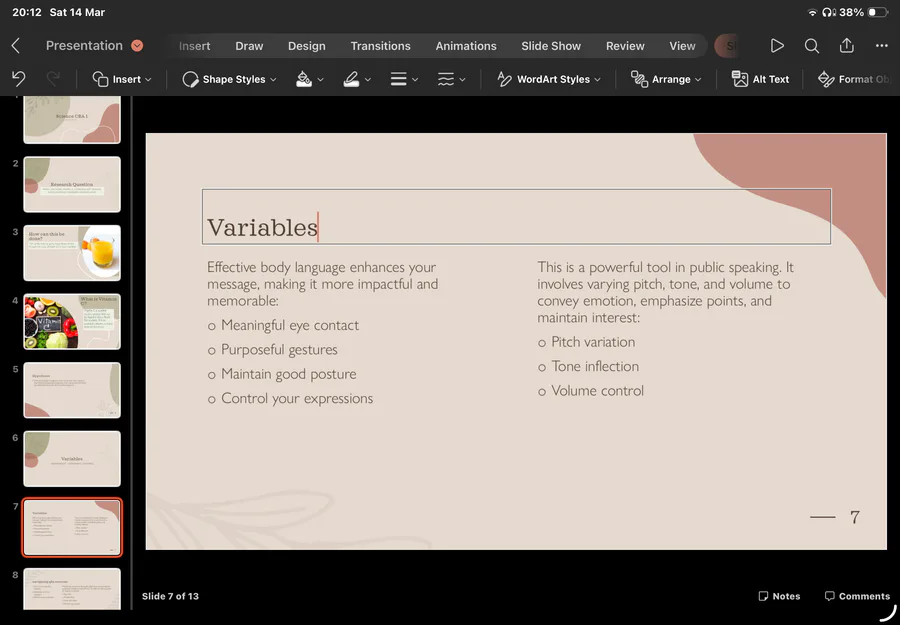Go back using the left chevron
This screenshot has width=900, height=625.
pos(15,46)
